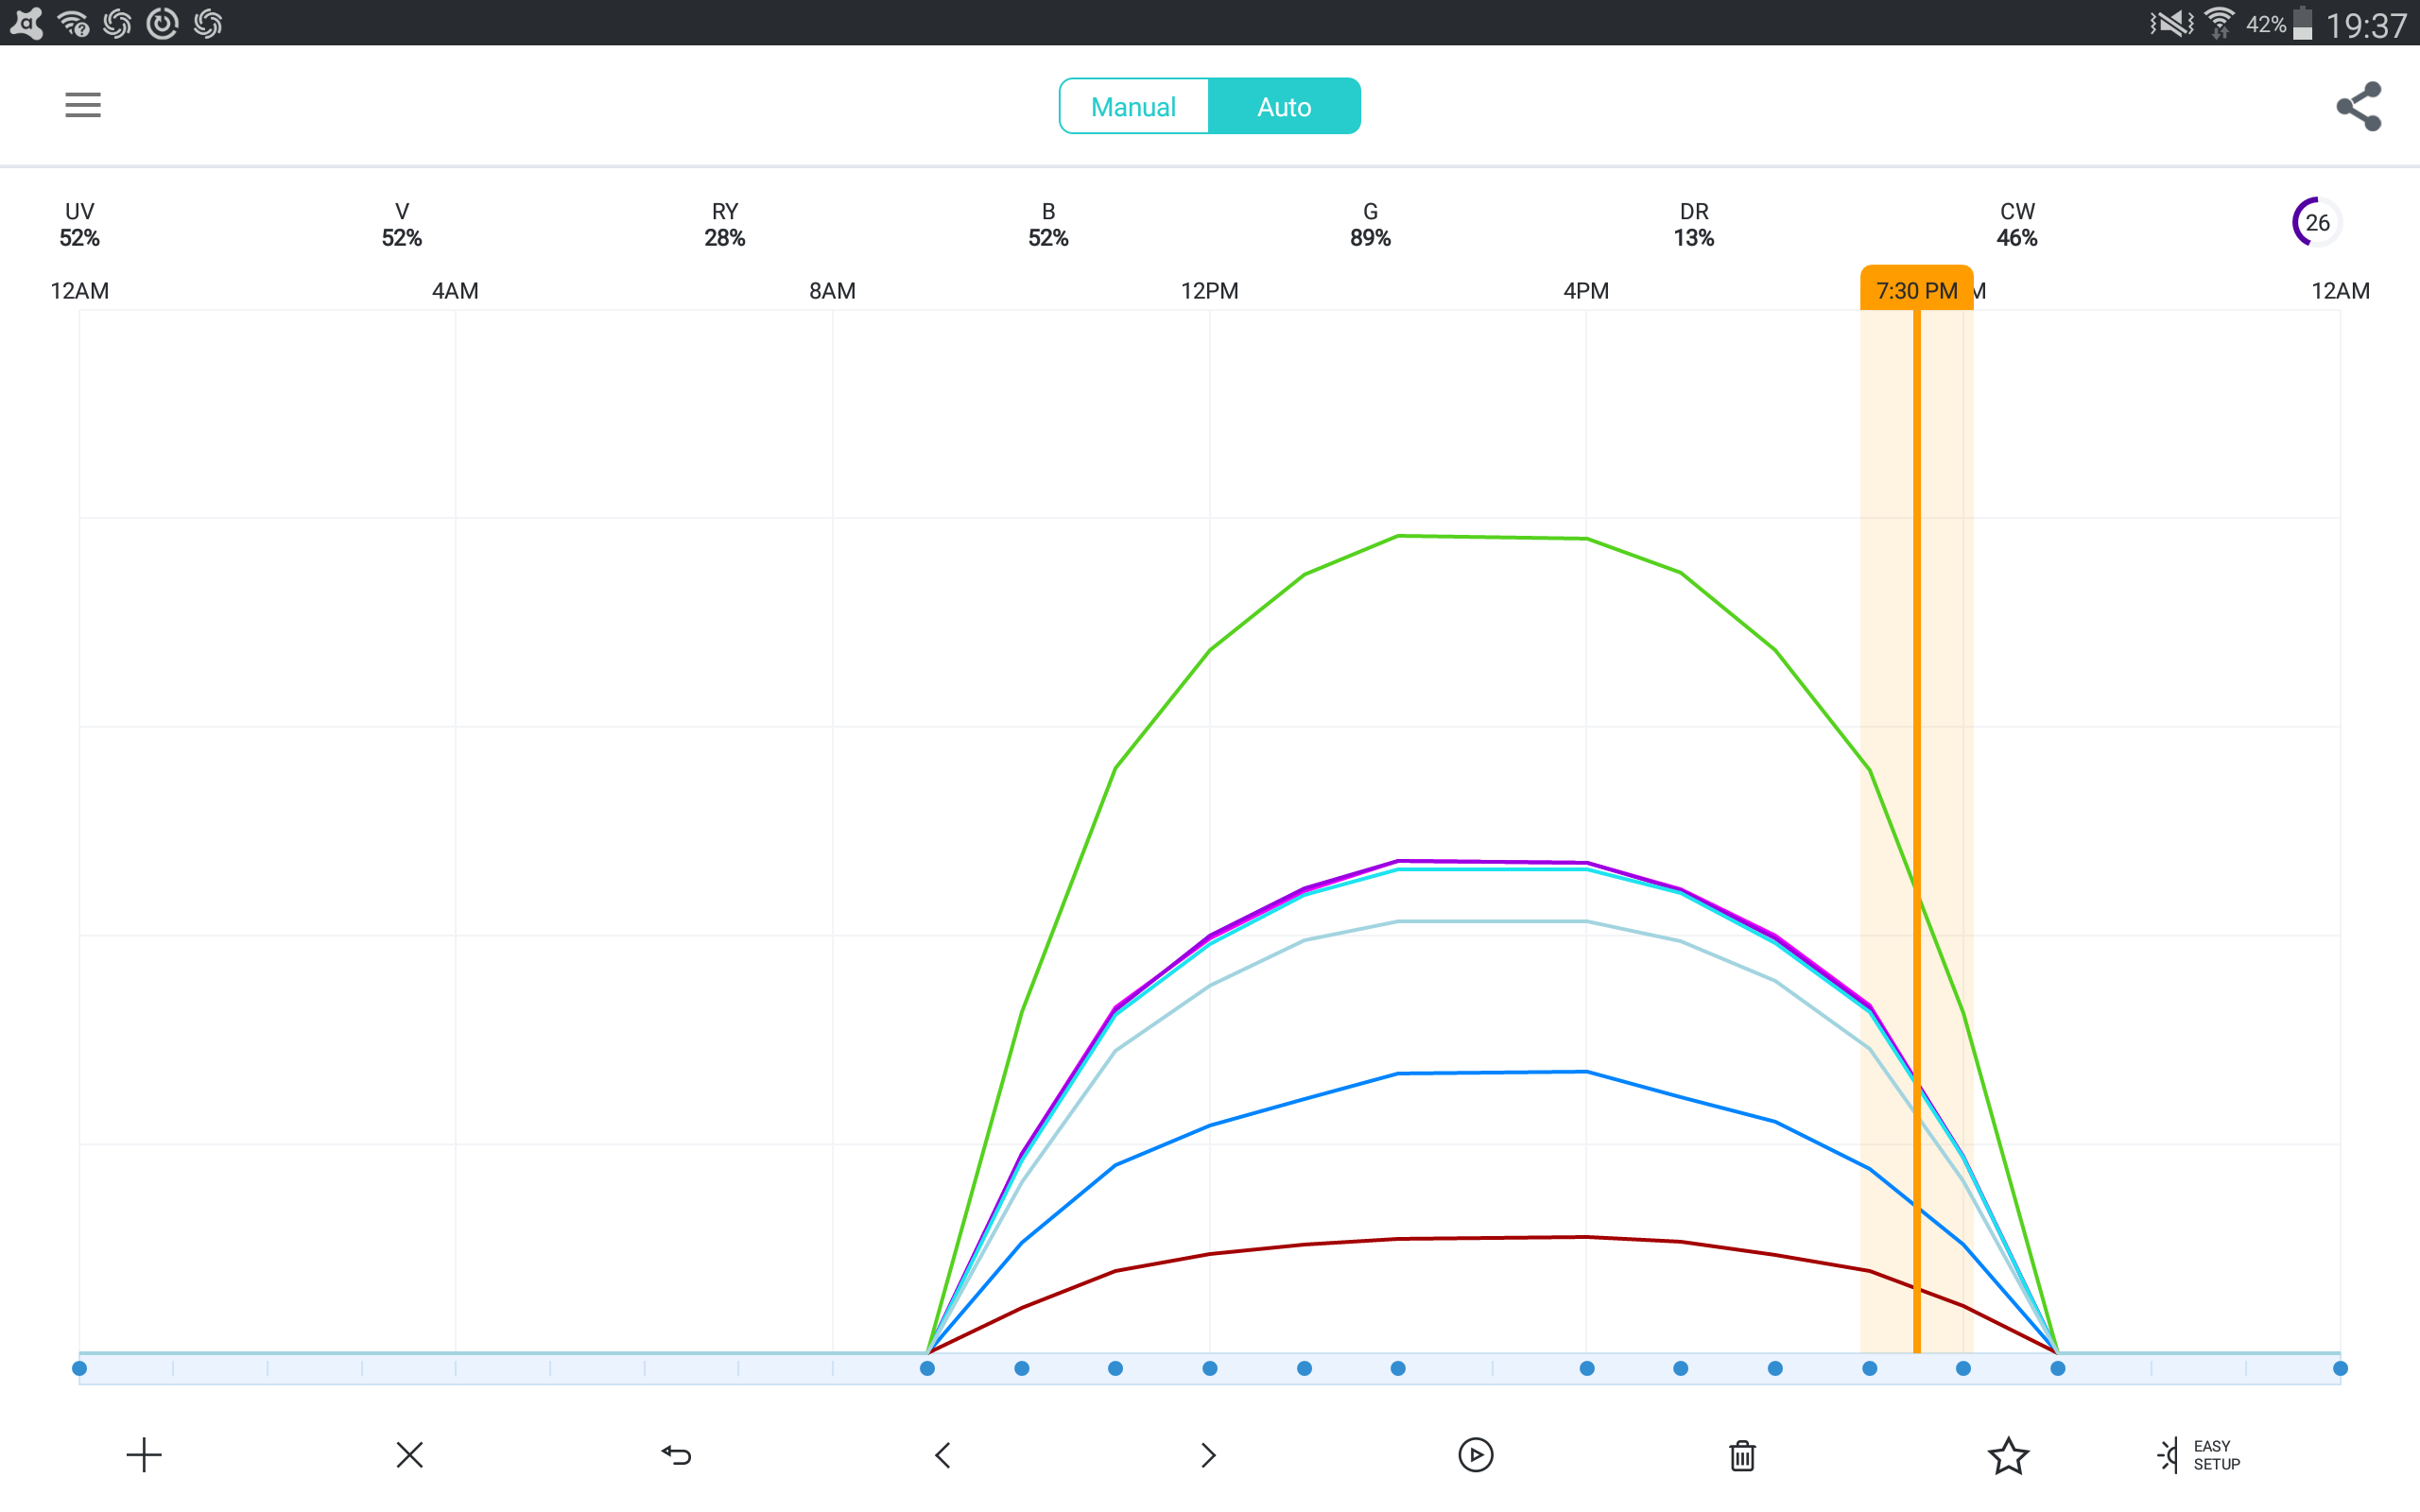Switch to Manual mode
Image resolution: width=2420 pixels, height=1512 pixels.
click(x=1133, y=106)
